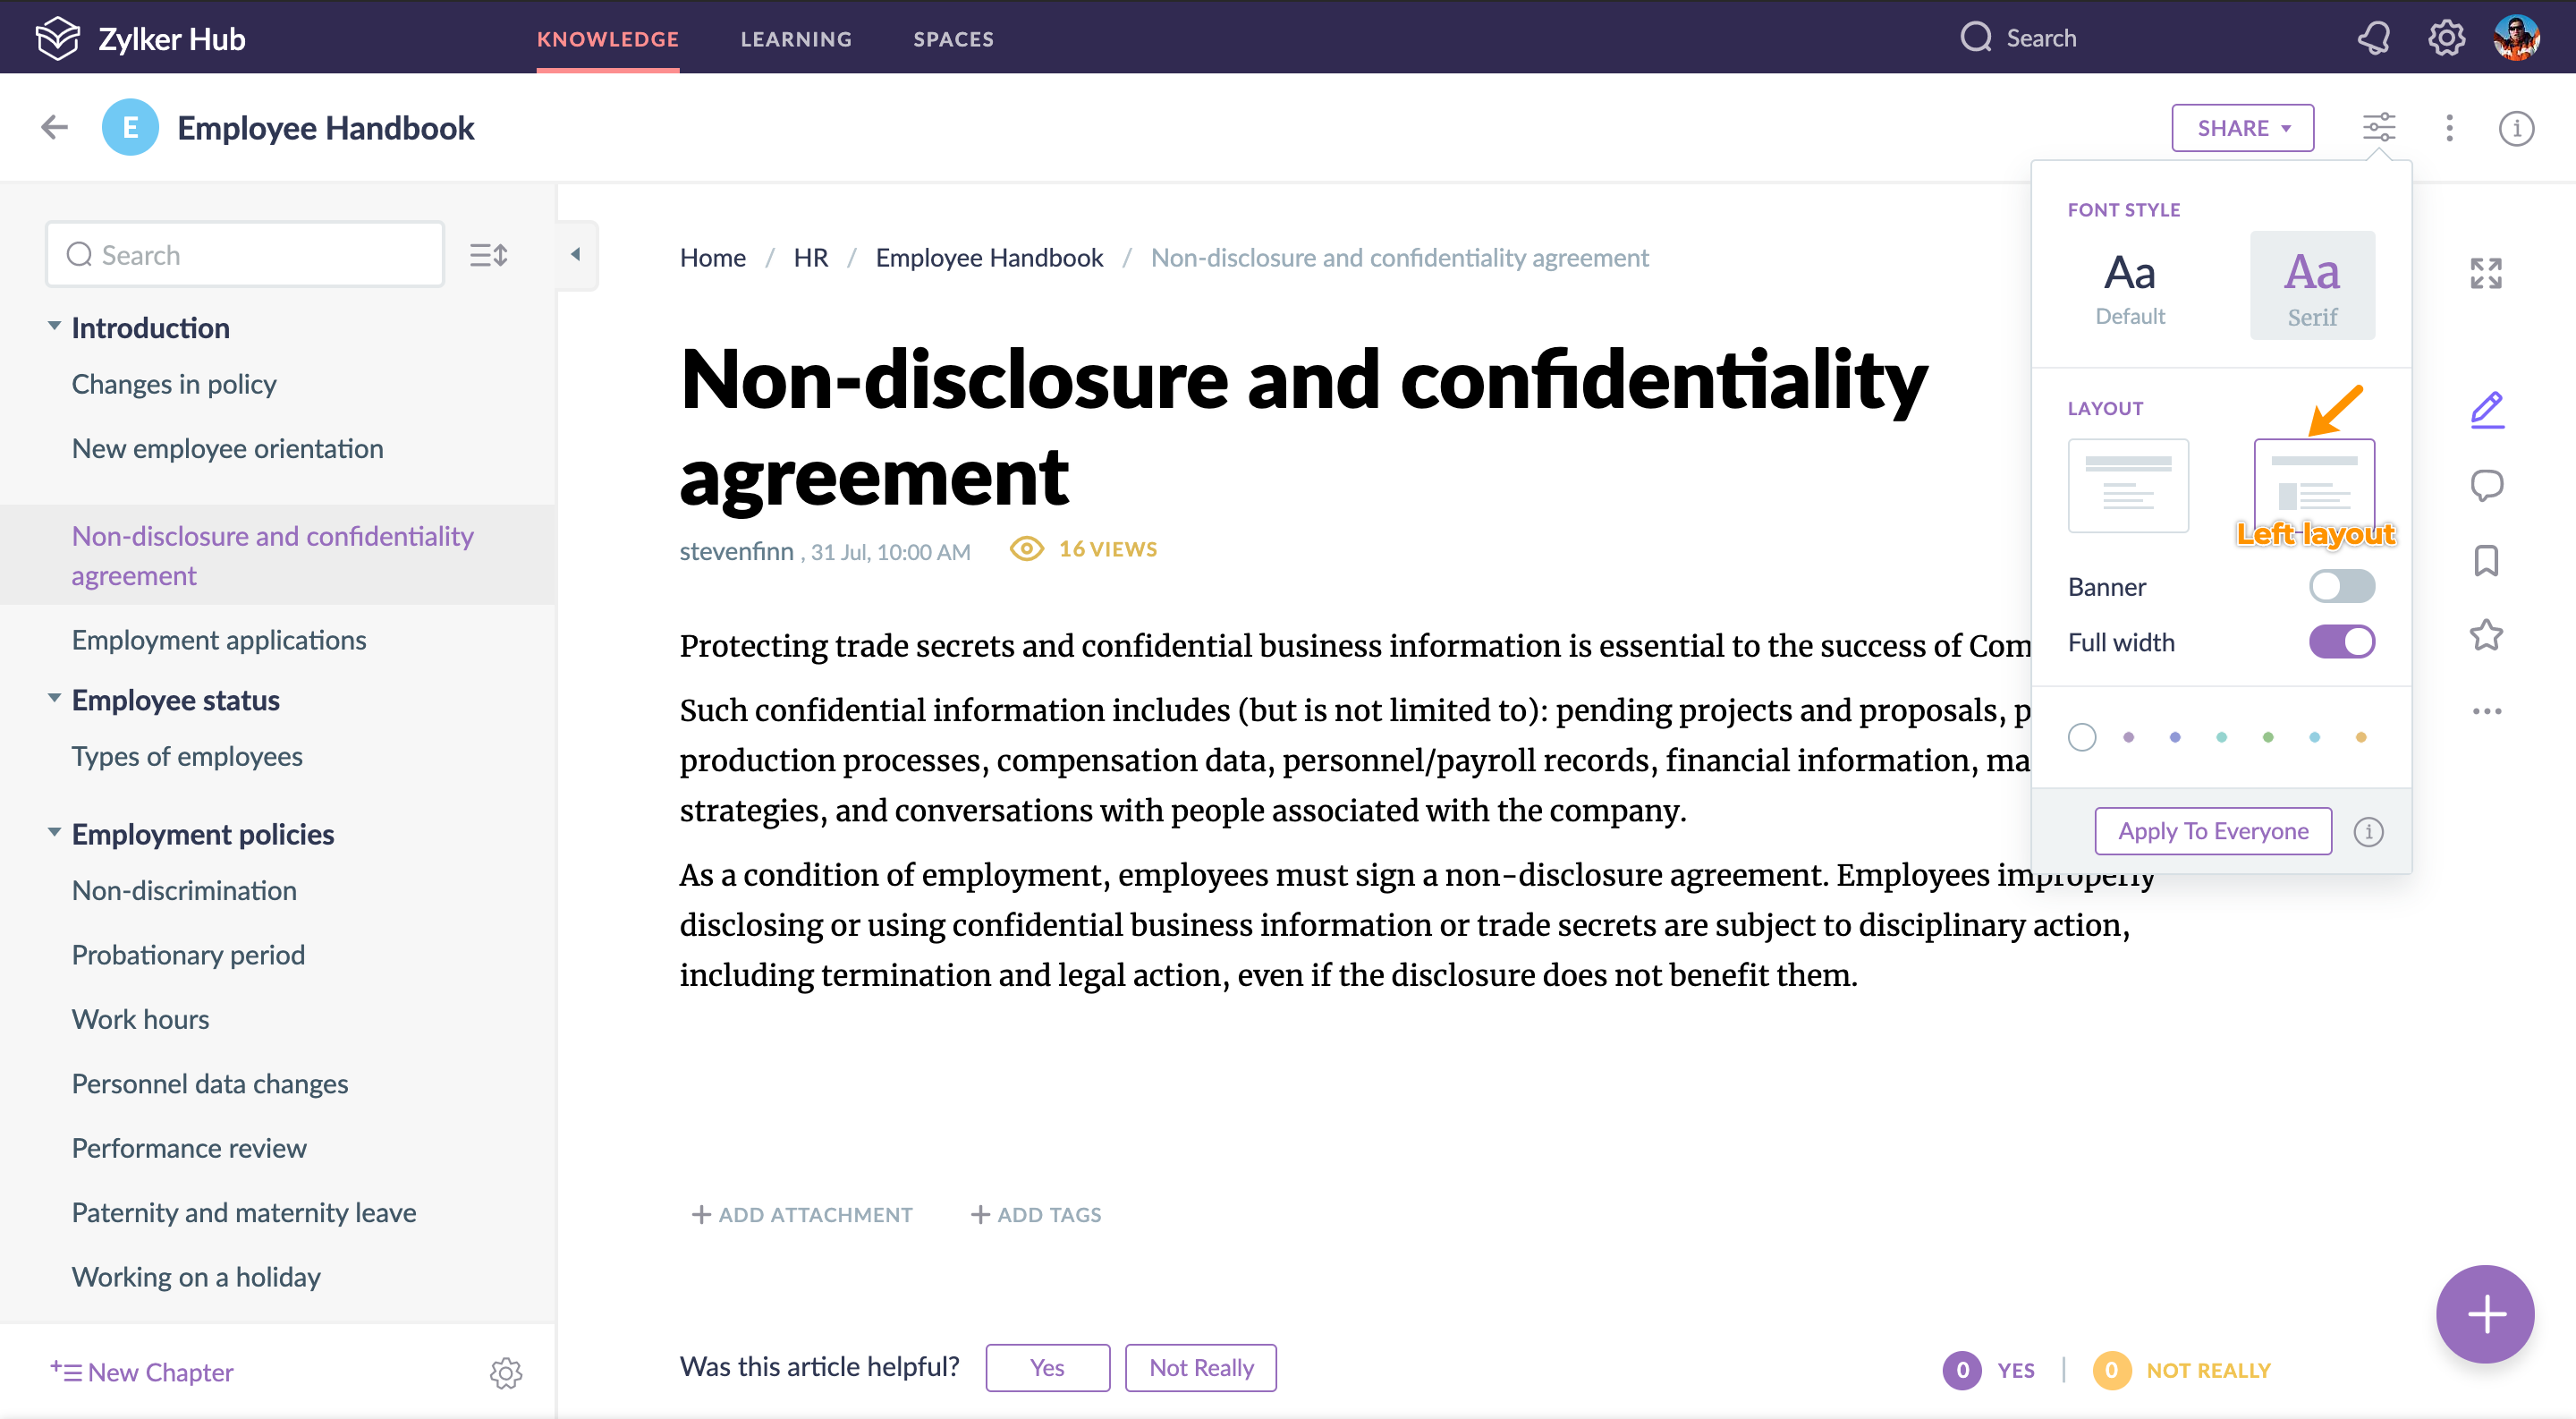This screenshot has width=2576, height=1419.
Task: Bookmark this article with the bookmark icon
Action: point(2486,561)
